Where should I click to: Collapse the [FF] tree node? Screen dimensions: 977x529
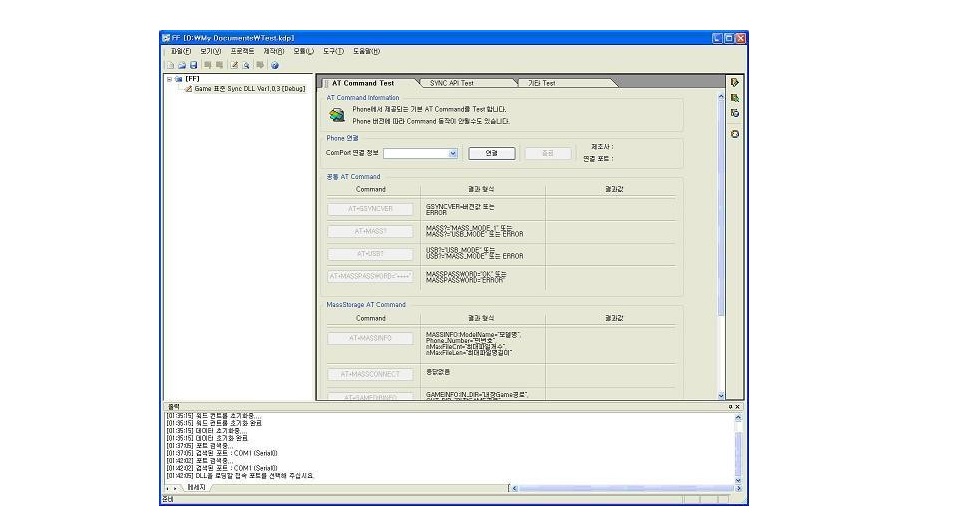(169, 79)
